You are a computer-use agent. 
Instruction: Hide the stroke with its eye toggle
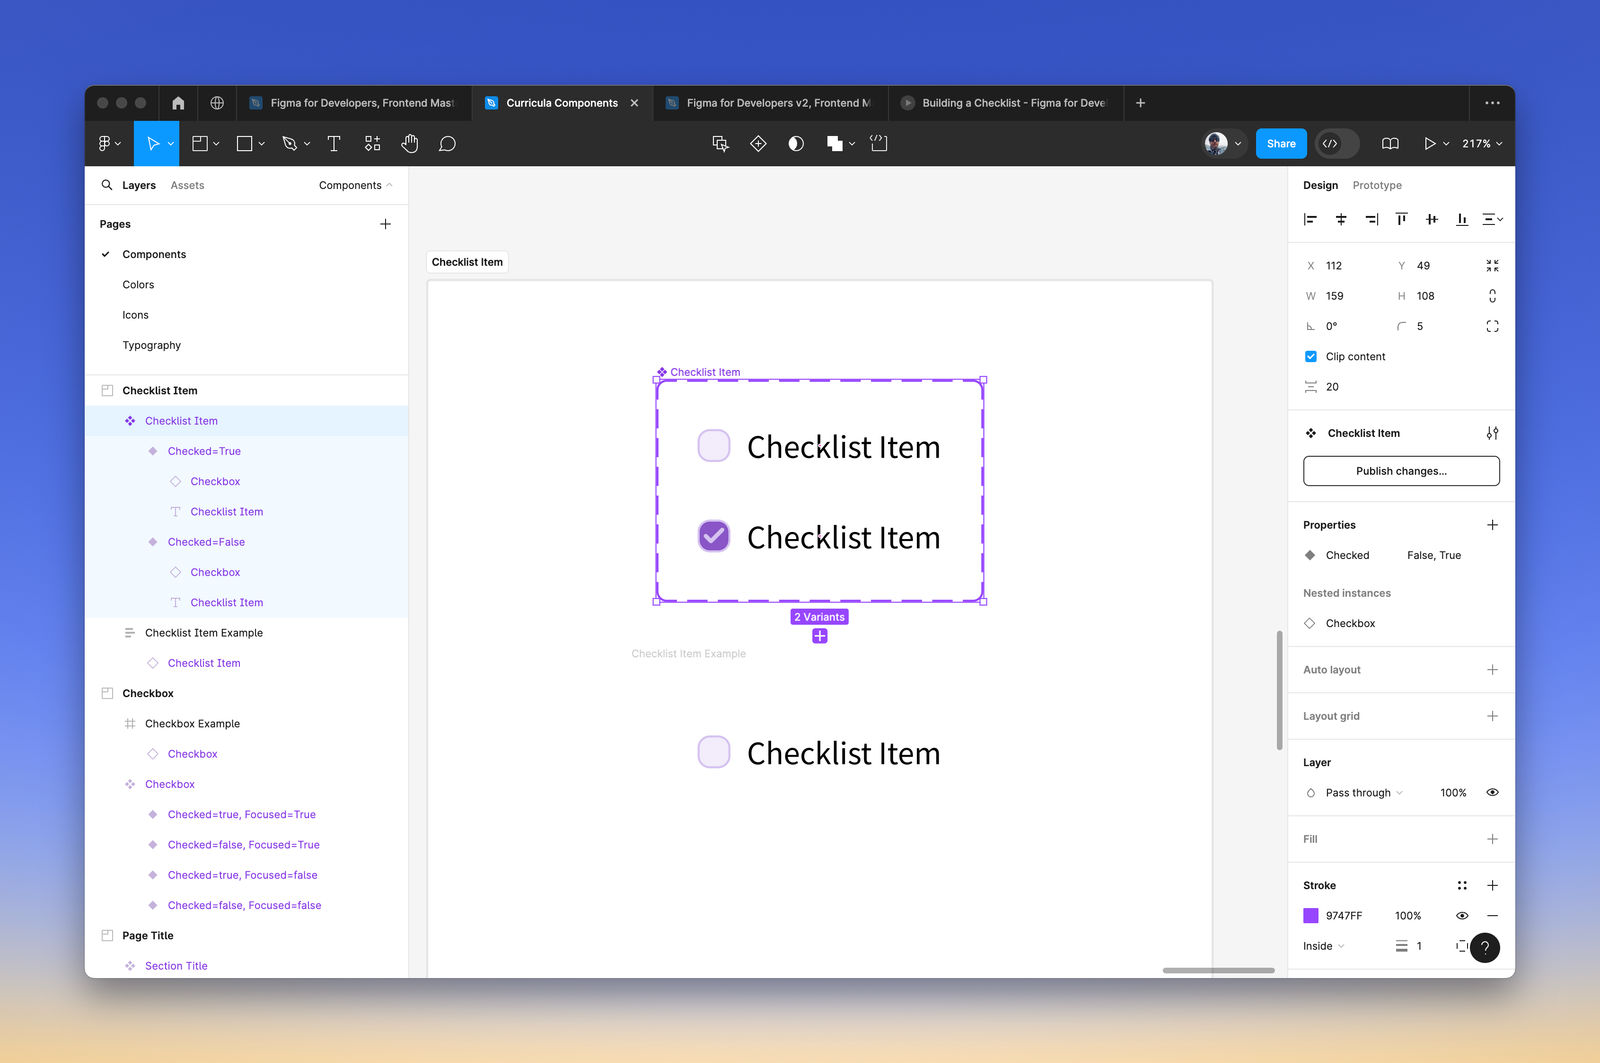[x=1462, y=915]
